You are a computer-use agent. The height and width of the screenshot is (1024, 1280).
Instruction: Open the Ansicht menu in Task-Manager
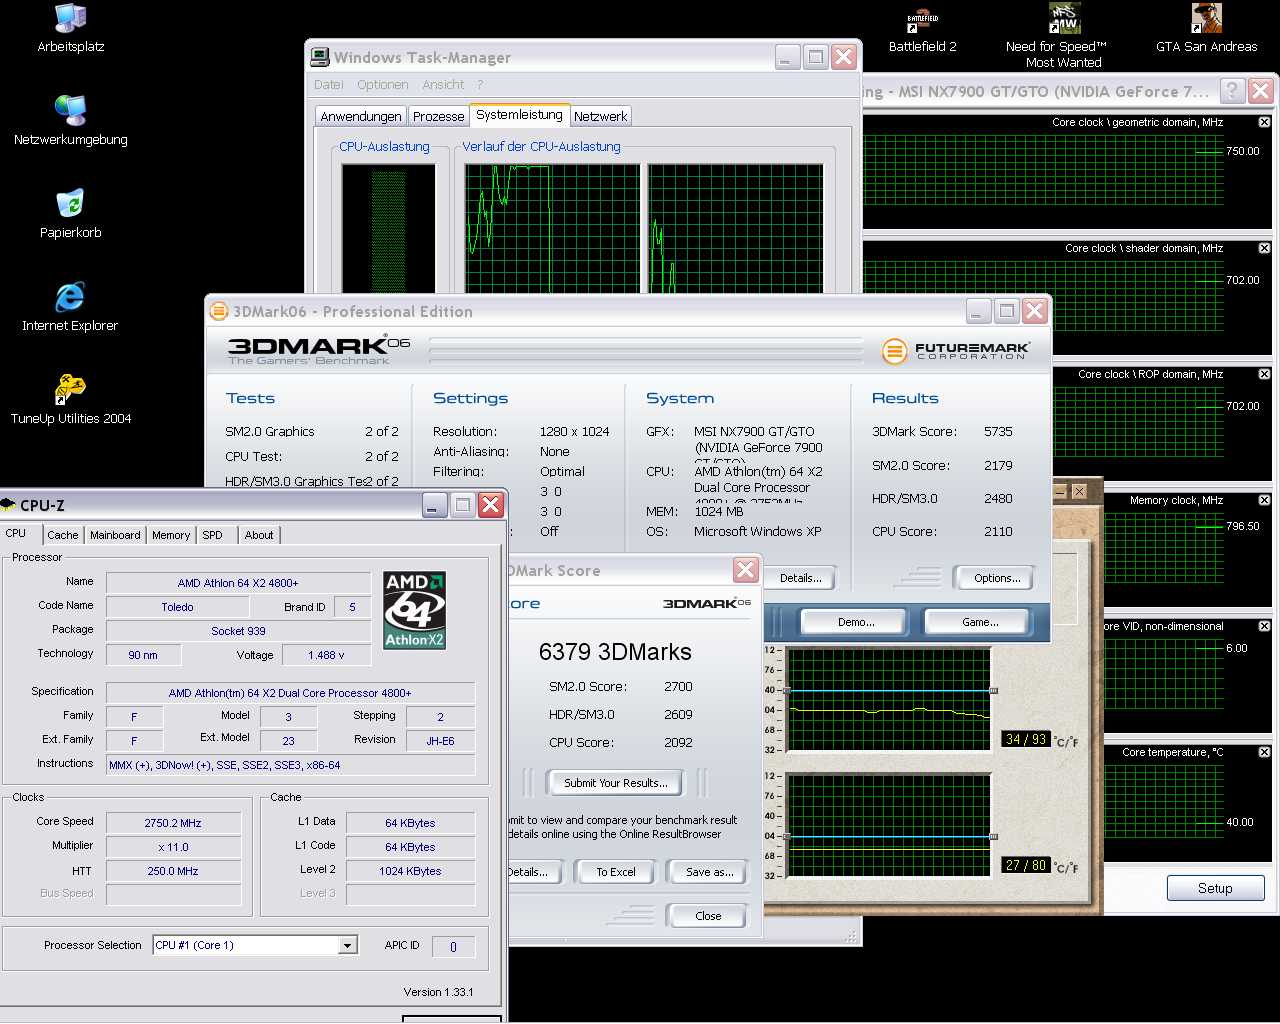point(443,85)
